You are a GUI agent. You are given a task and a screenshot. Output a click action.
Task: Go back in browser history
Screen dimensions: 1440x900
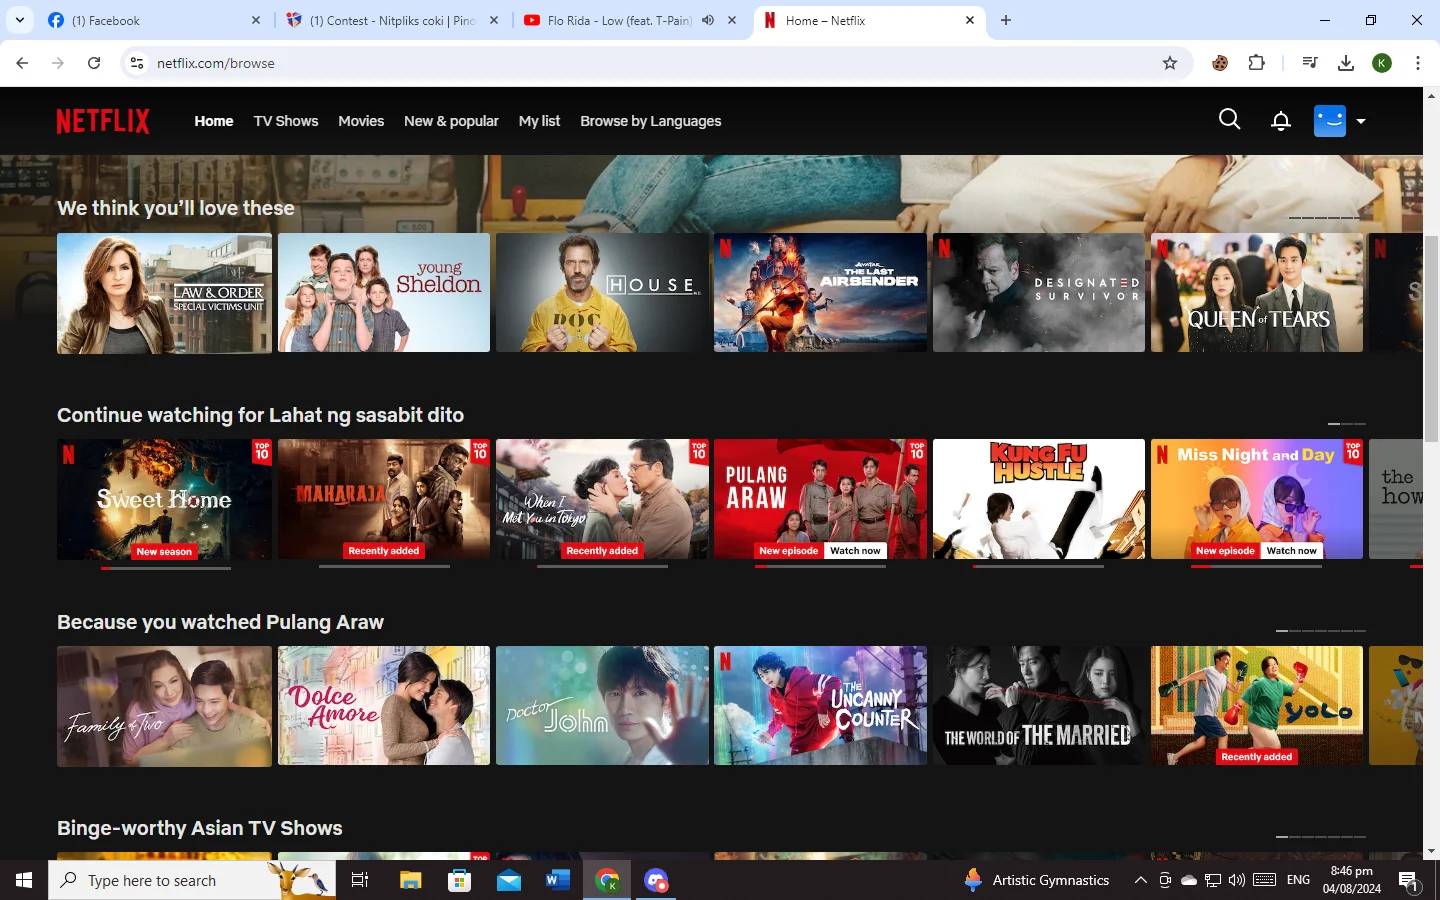click(22, 63)
